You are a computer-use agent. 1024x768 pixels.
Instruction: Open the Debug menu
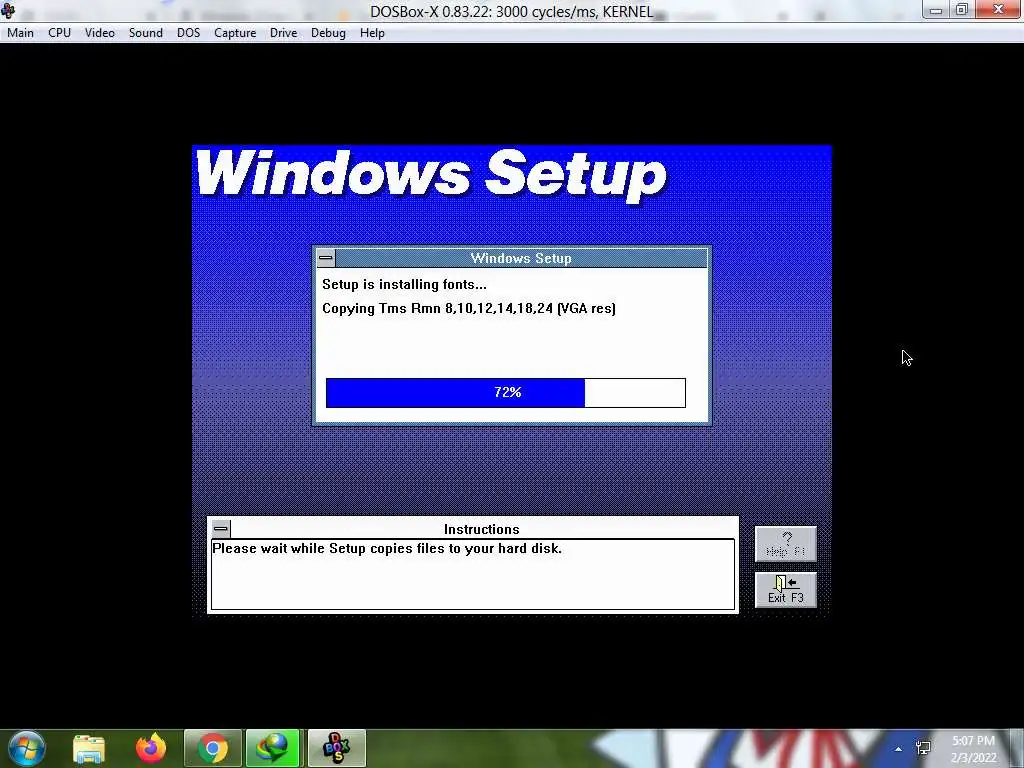coord(328,33)
